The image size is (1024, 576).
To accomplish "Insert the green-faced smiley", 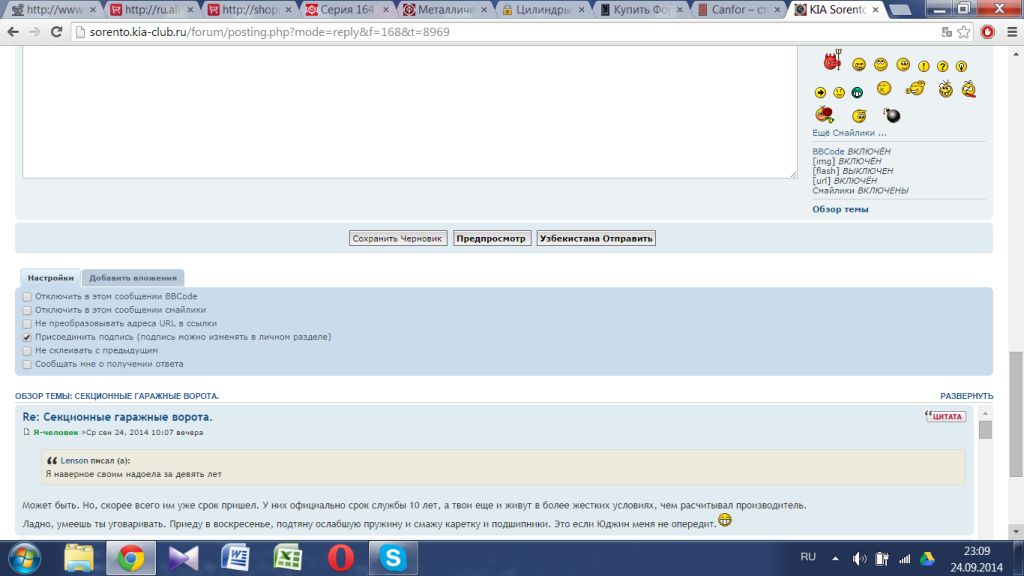I will [x=857, y=92].
